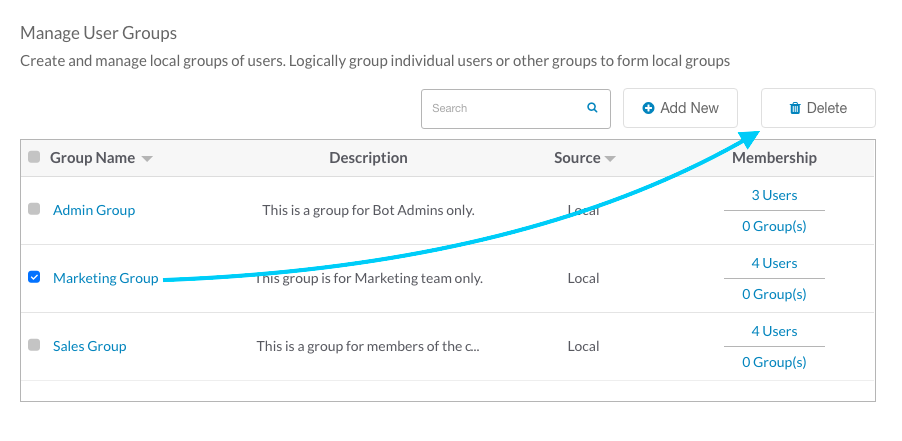Click the Membership column header
902x441 pixels.
pos(774,158)
